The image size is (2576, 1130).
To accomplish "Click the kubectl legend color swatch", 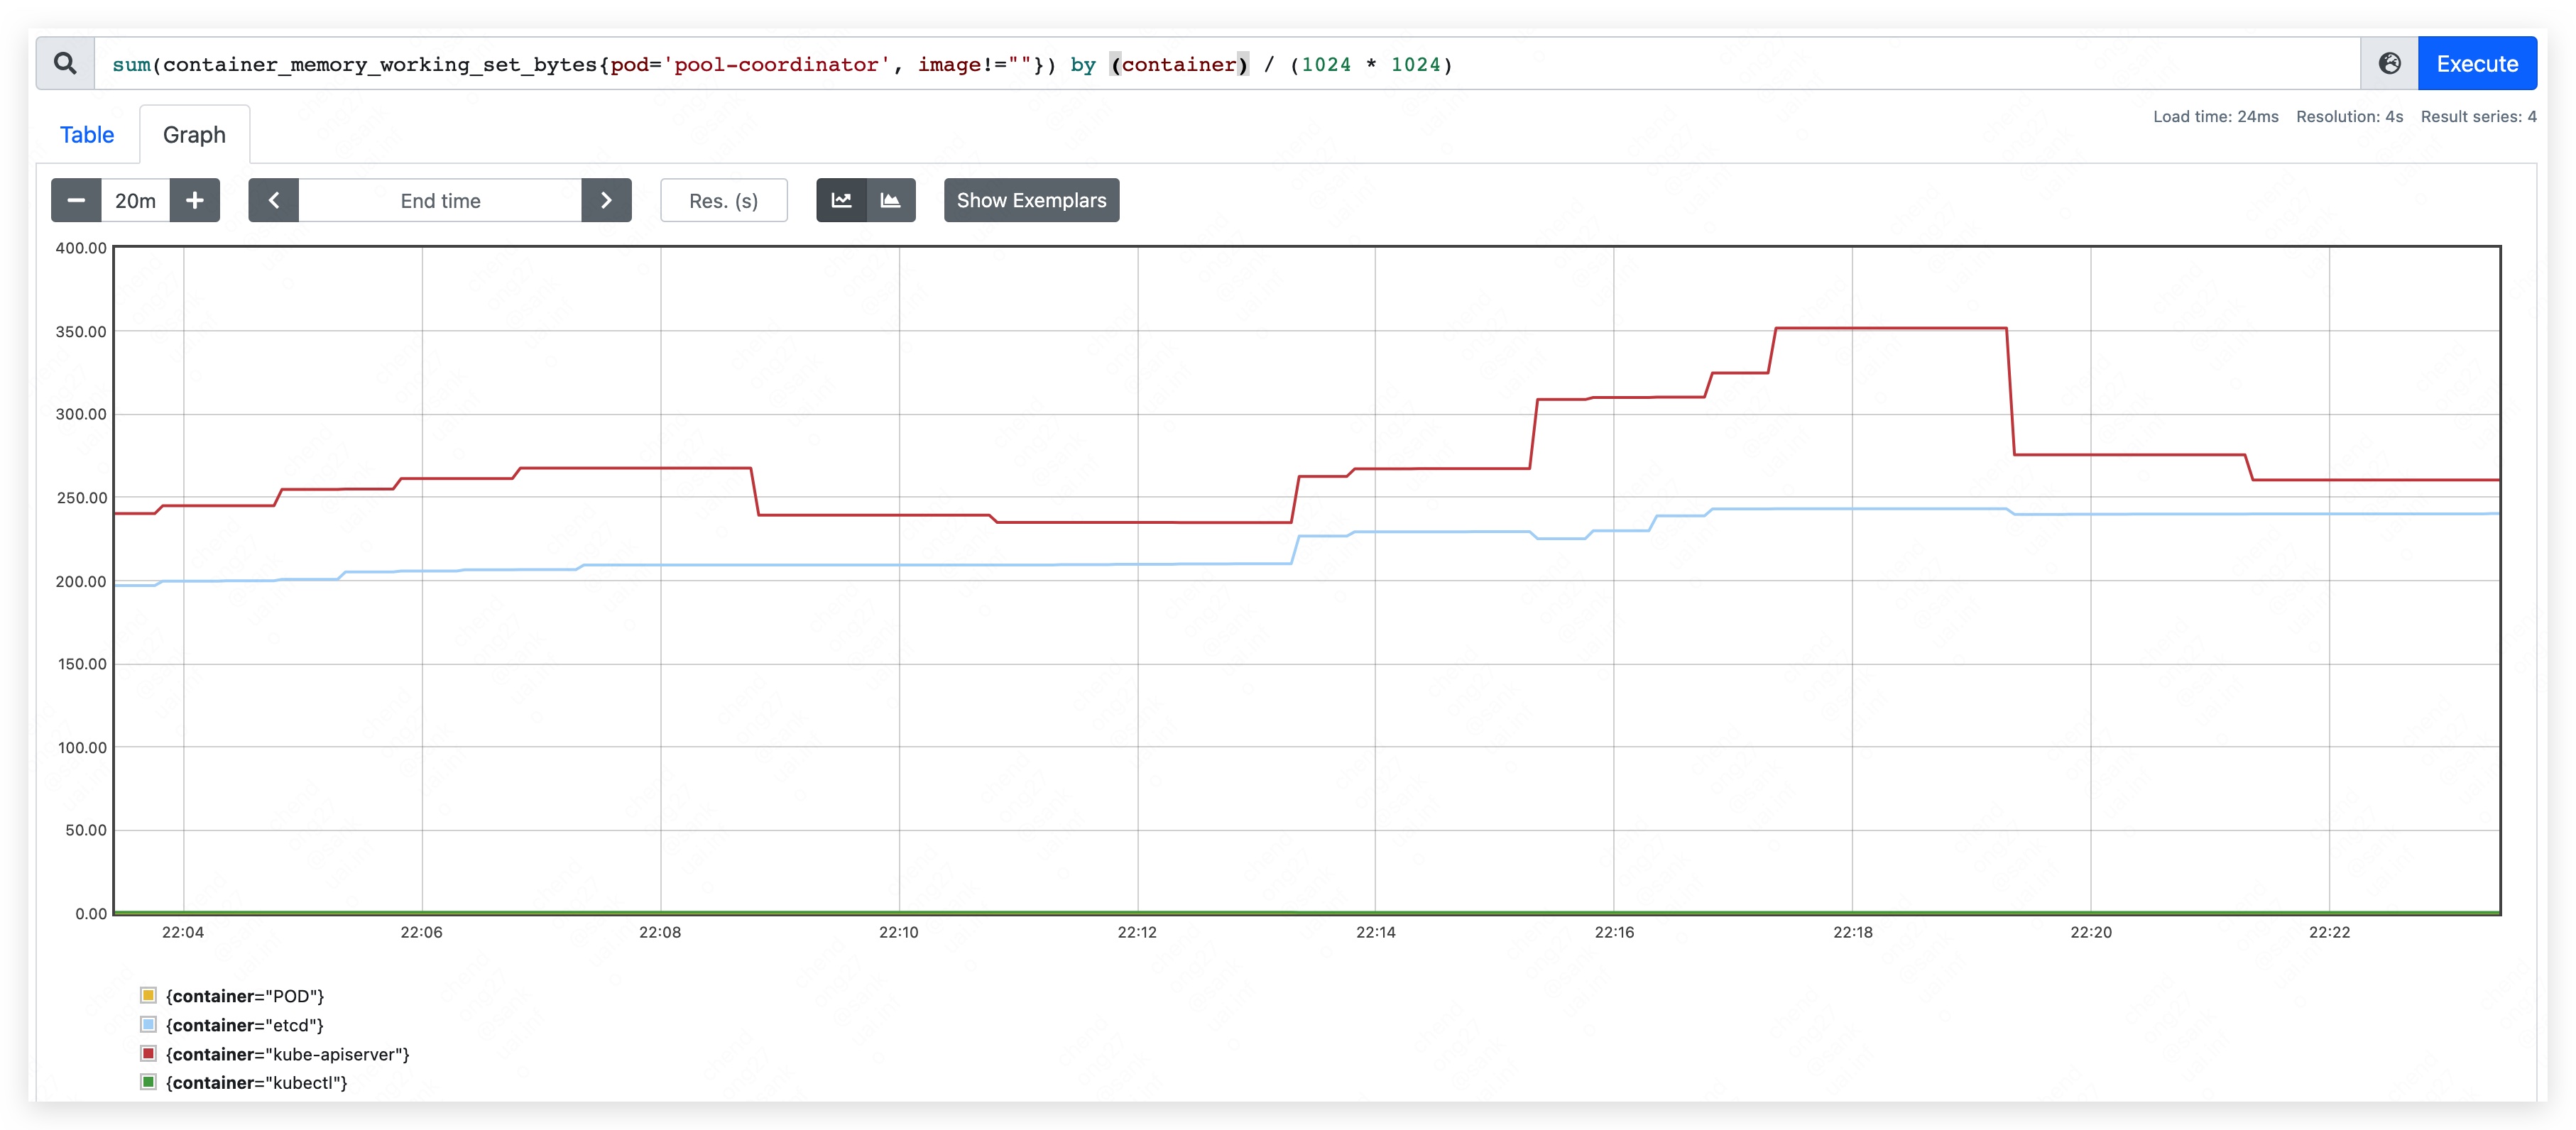I will coord(148,1082).
